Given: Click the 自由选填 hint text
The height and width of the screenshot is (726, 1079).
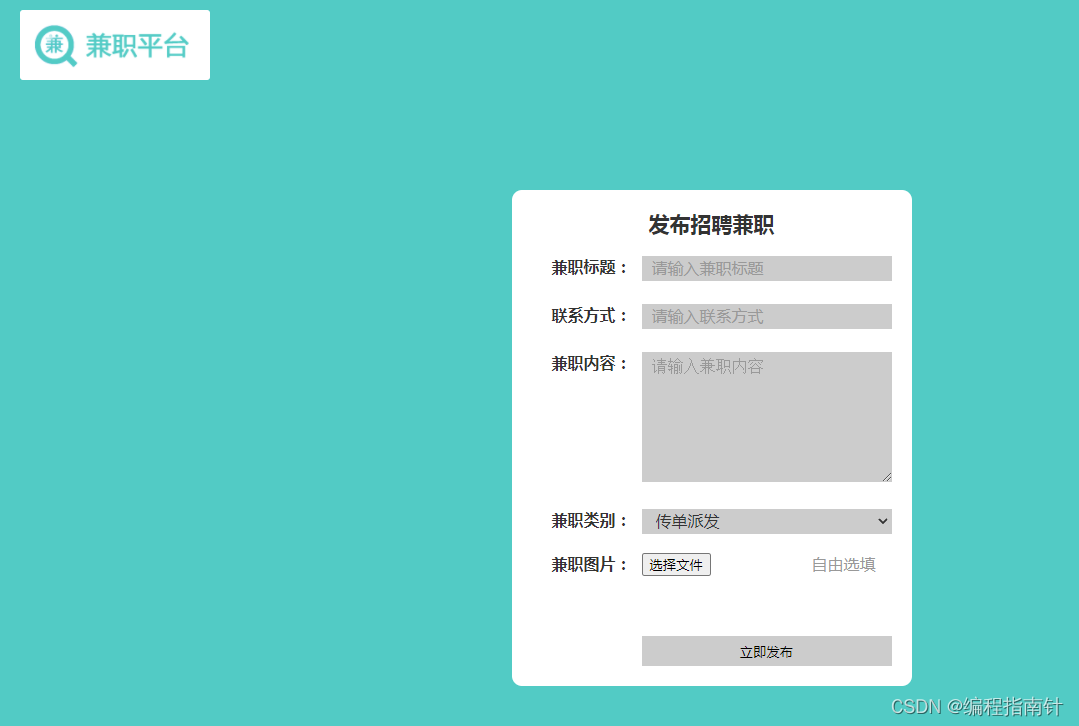Looking at the screenshot, I should (844, 565).
